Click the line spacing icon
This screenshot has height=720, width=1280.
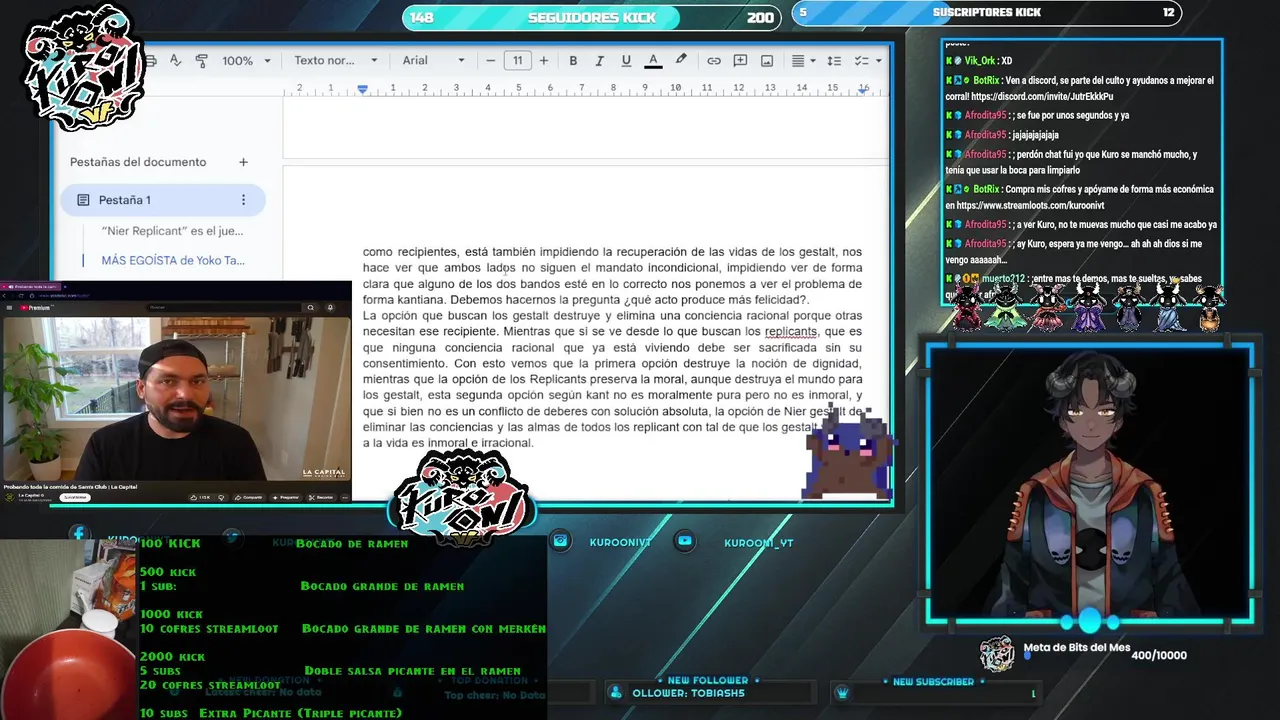point(834,61)
